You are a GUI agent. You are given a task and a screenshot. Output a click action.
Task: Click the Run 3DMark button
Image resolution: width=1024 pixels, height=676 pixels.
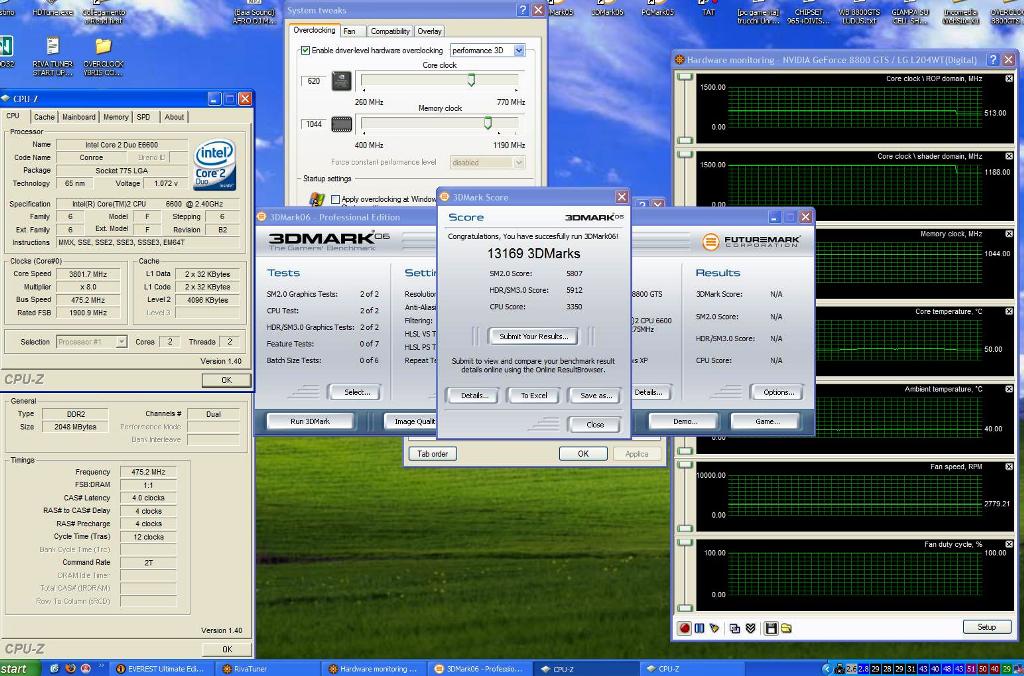(x=310, y=421)
